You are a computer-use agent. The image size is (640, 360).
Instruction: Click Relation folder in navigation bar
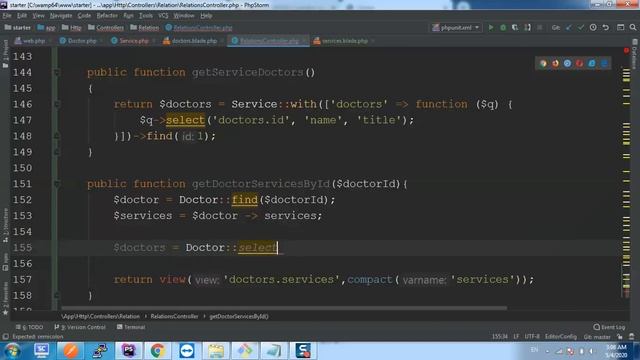pos(144,28)
